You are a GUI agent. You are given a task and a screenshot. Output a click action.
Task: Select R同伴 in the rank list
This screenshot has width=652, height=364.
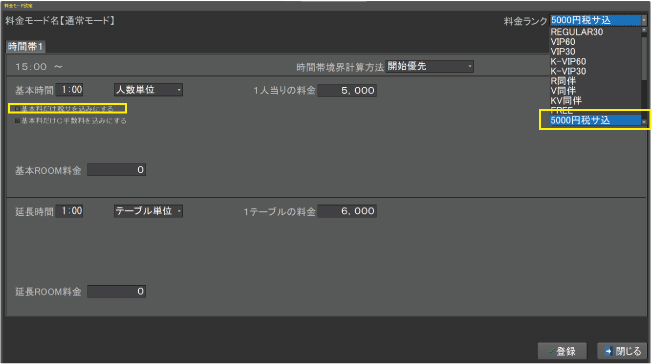tap(595, 81)
